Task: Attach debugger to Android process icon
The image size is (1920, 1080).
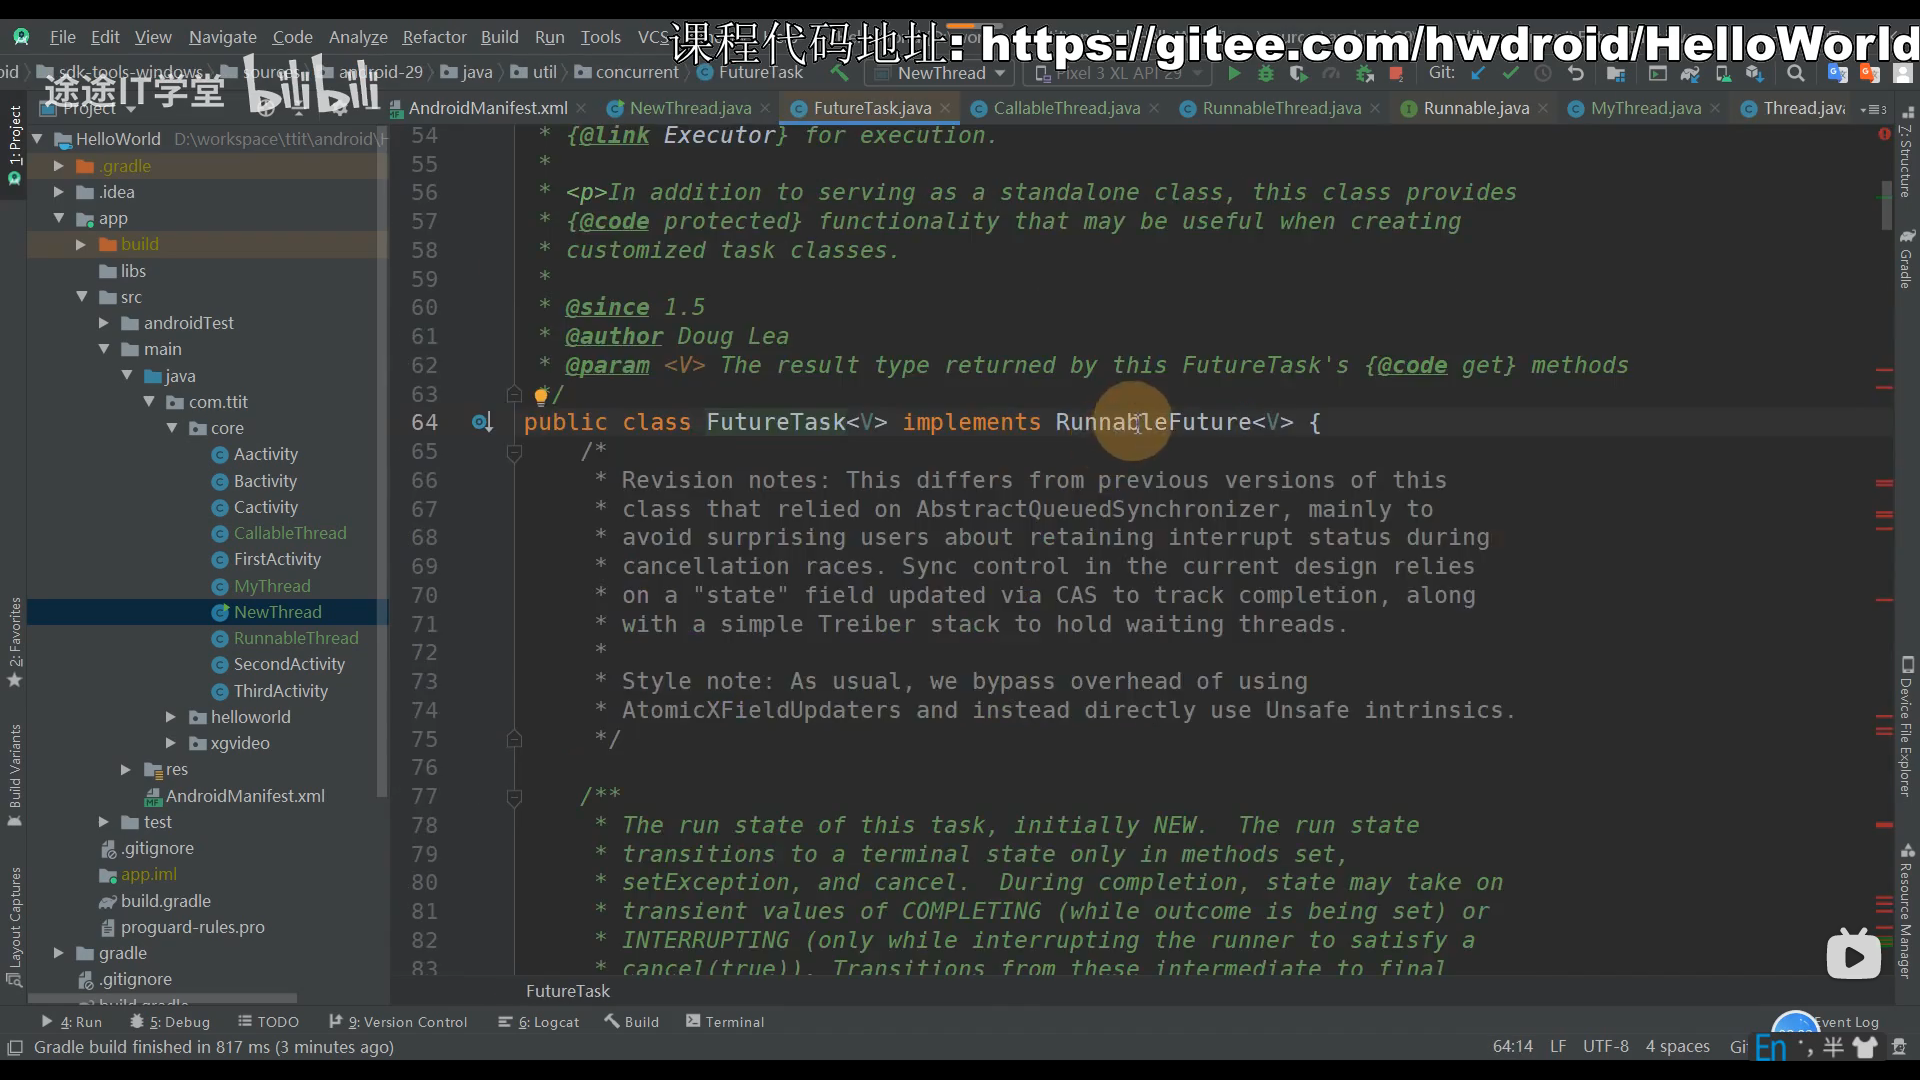Action: pos(1364,73)
